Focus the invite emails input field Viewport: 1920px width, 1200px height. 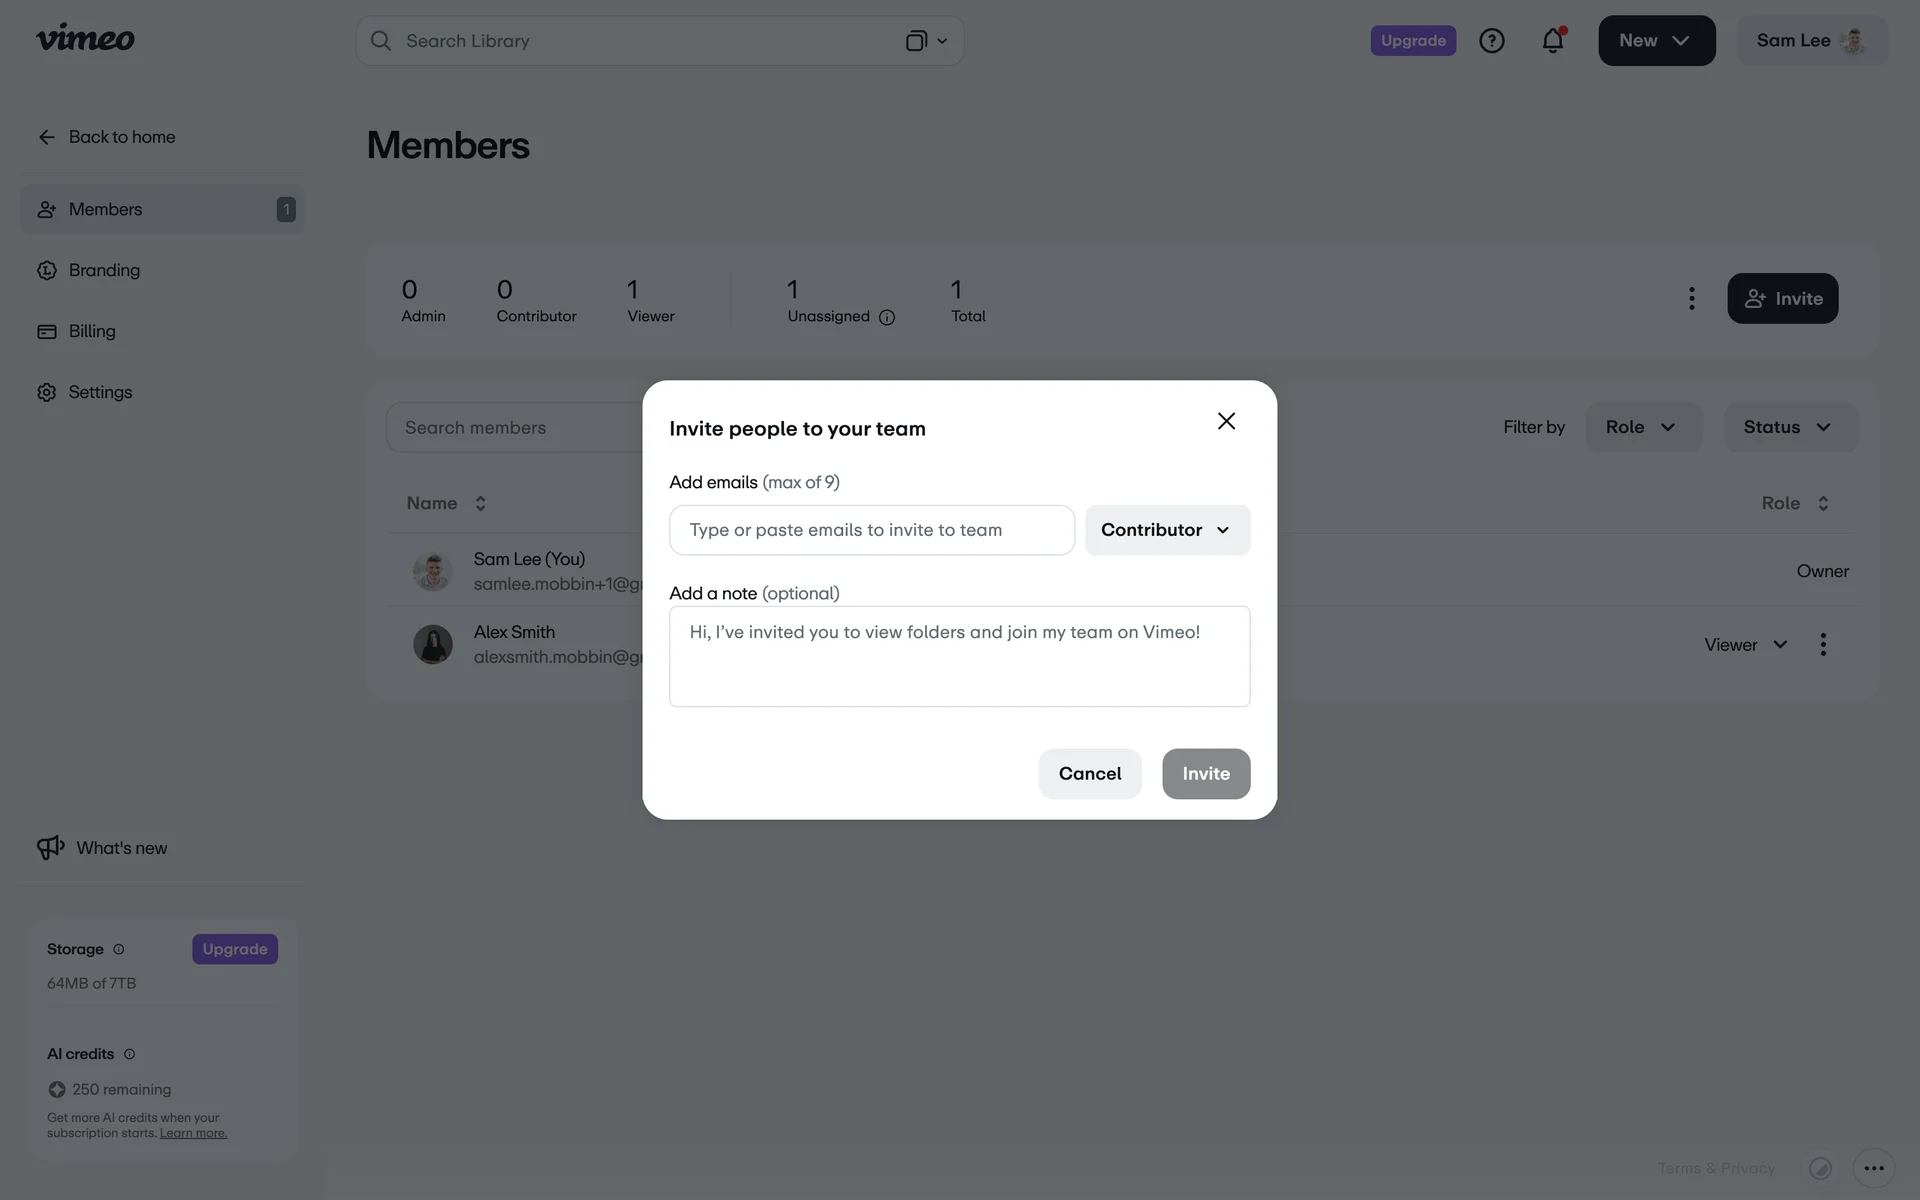[871, 530]
